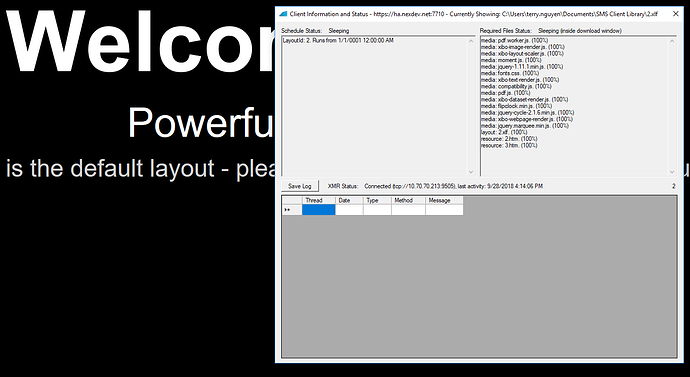Select the Method column header
The height and width of the screenshot is (377, 690).
[408, 200]
